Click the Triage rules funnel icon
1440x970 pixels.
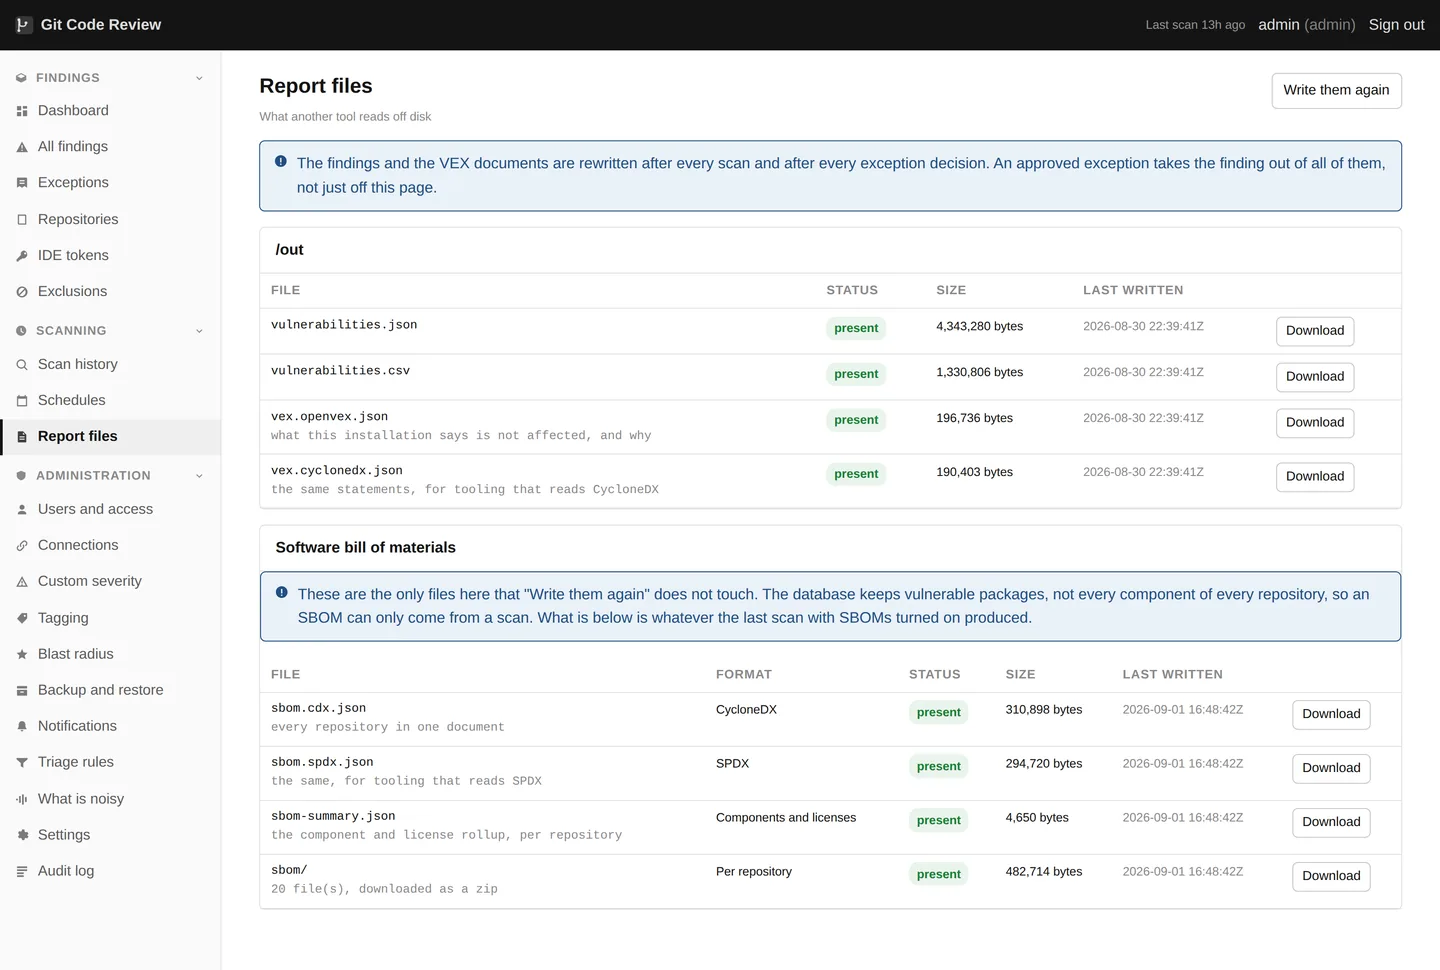[x=22, y=763]
